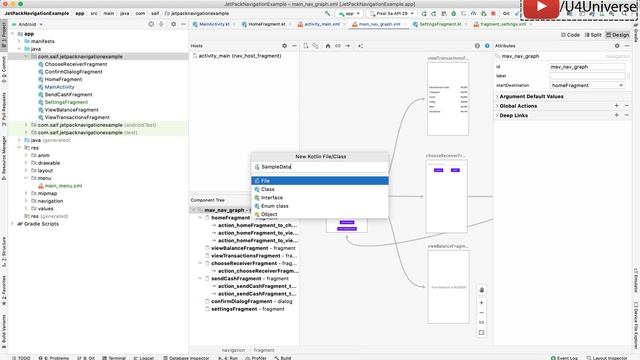This screenshot has height=360, width=640.
Task: Open the startDestination homeFragment dropdown
Action: (x=587, y=85)
